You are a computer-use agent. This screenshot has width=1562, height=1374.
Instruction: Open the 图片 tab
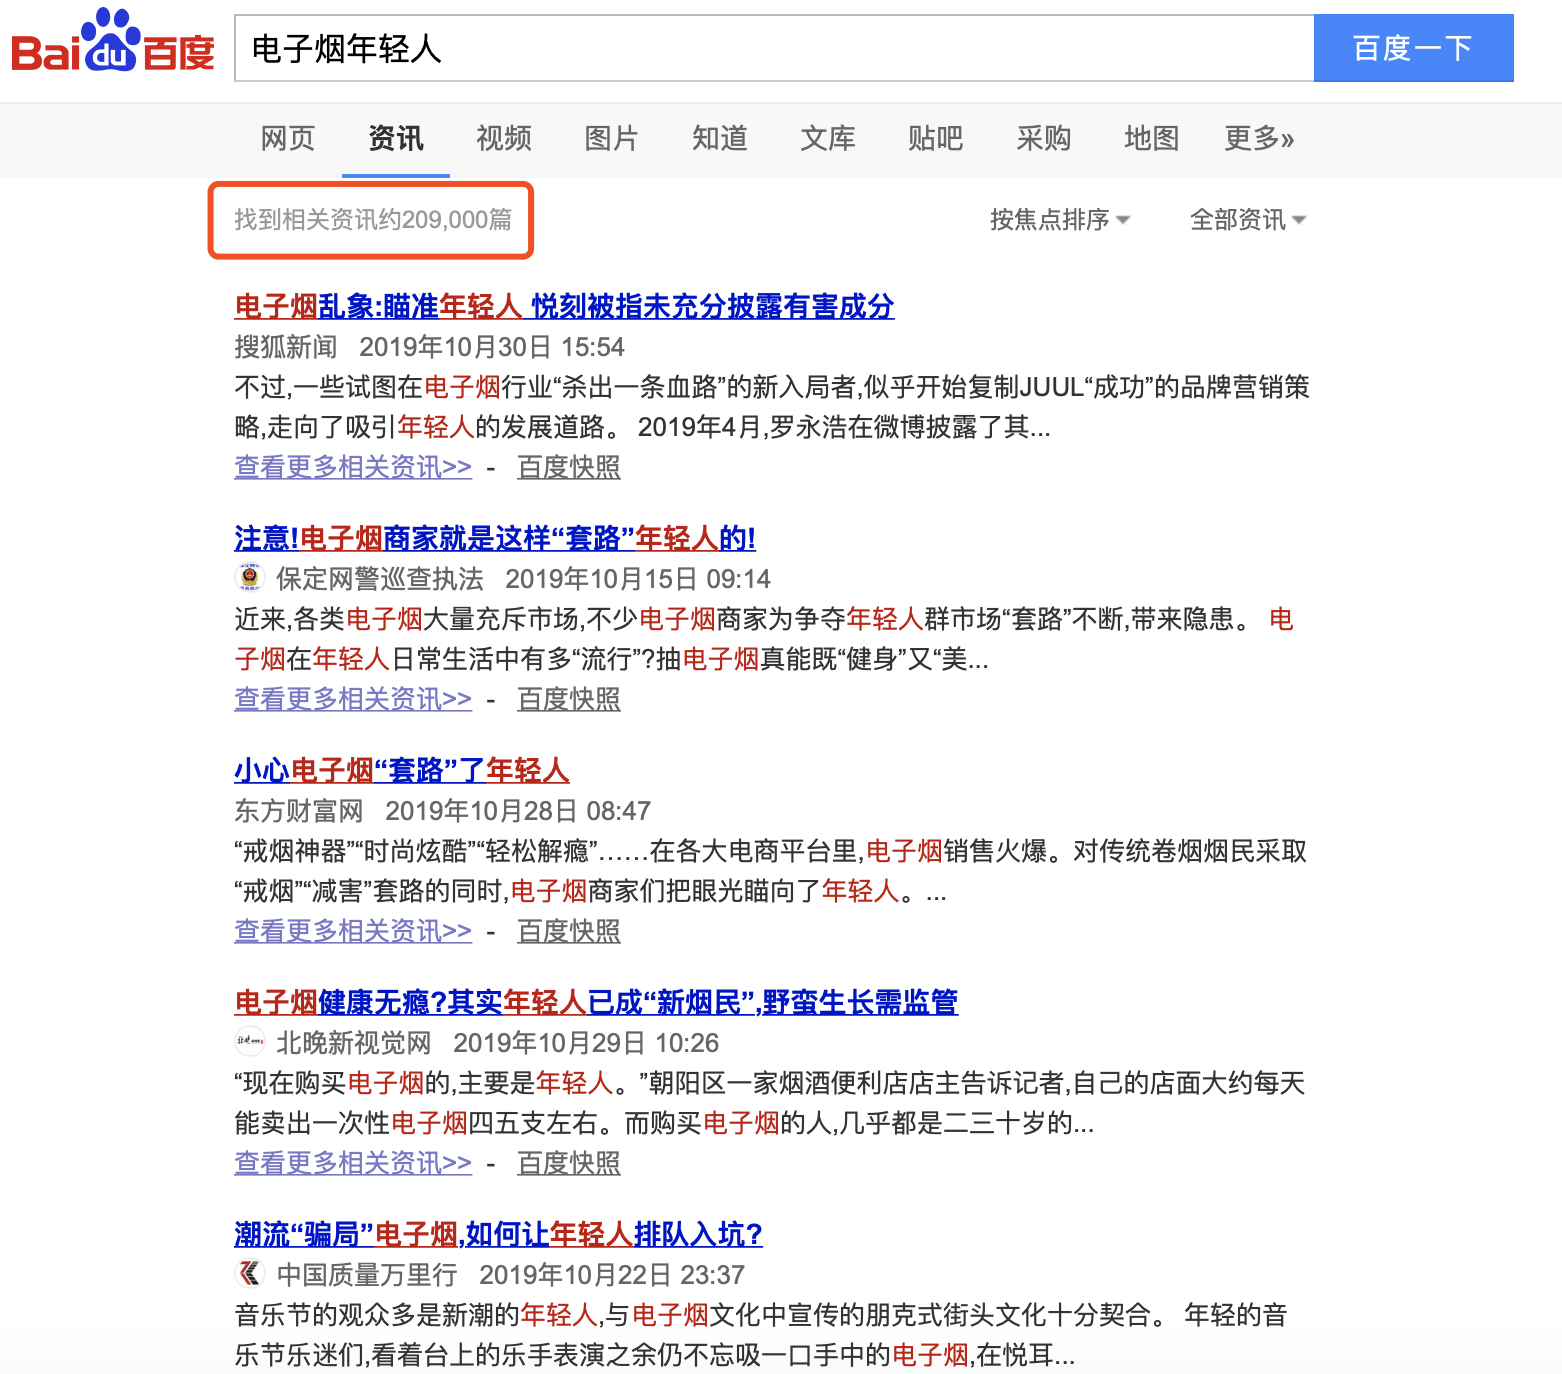(611, 138)
